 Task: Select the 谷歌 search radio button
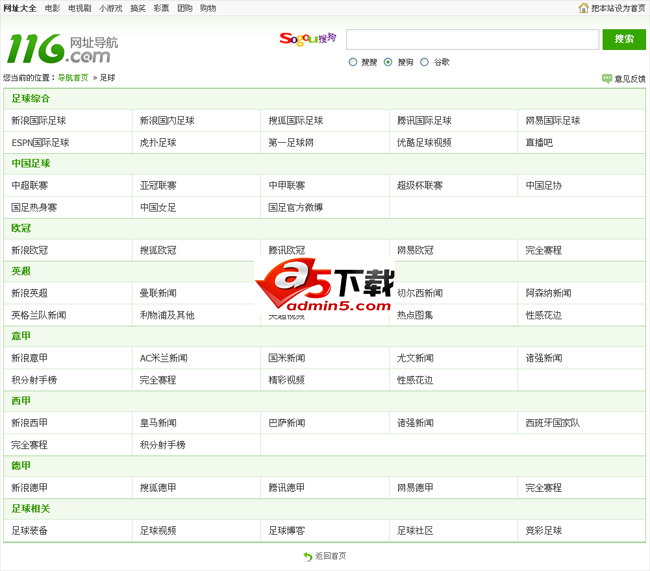coord(424,62)
